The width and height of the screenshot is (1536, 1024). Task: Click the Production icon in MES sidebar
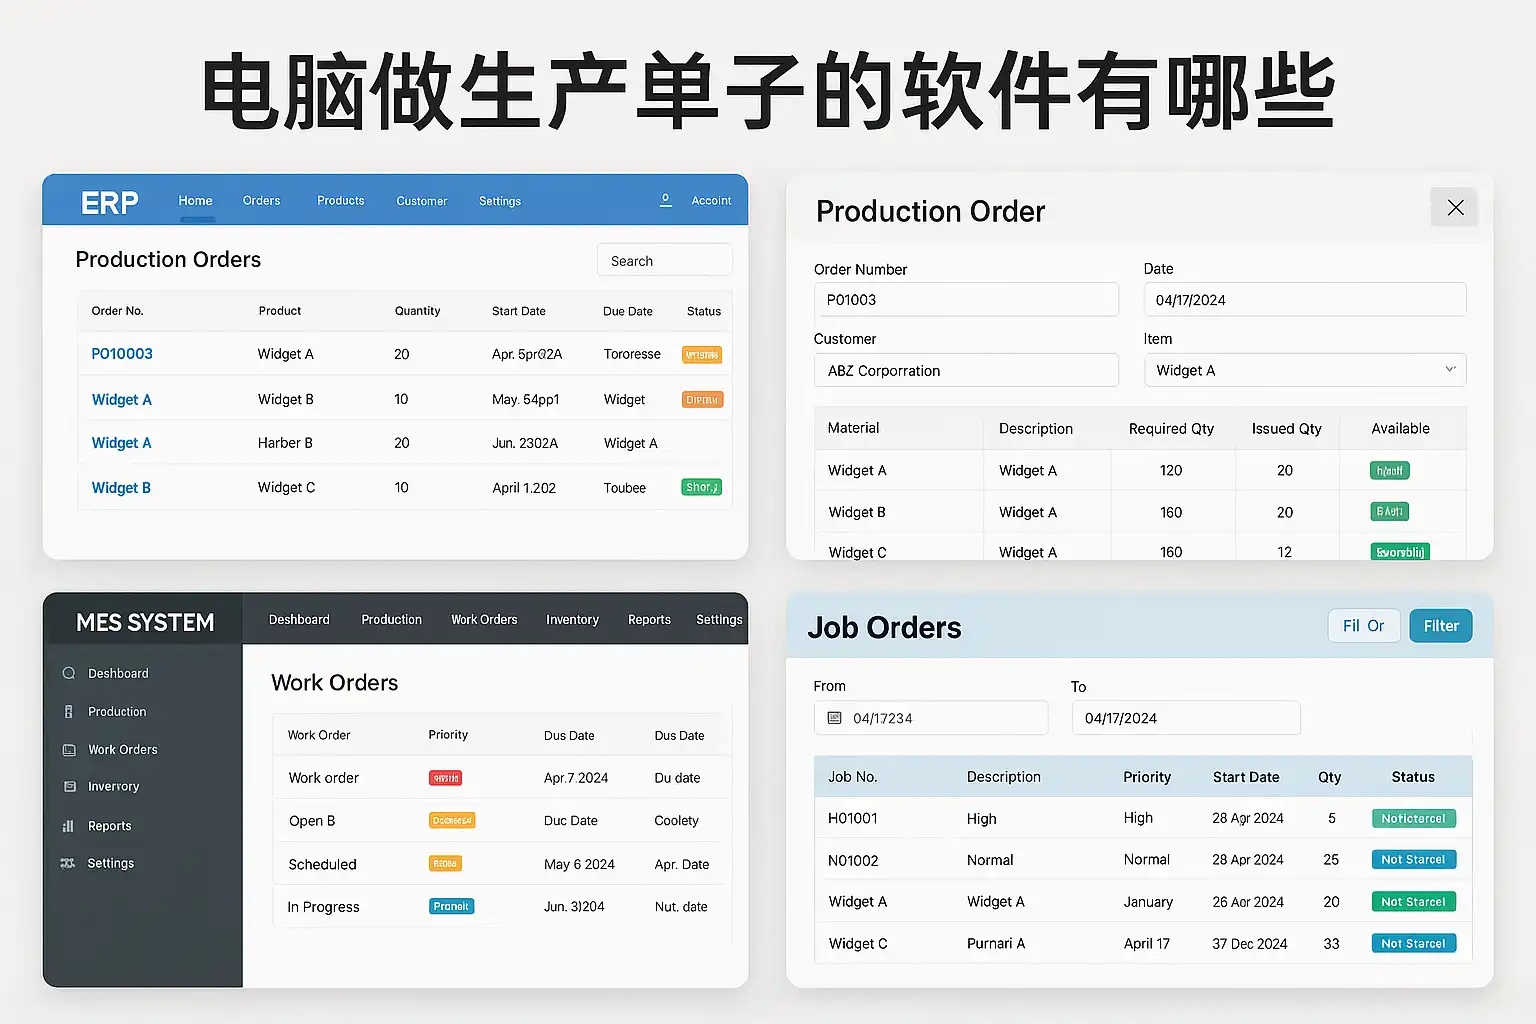[69, 712]
